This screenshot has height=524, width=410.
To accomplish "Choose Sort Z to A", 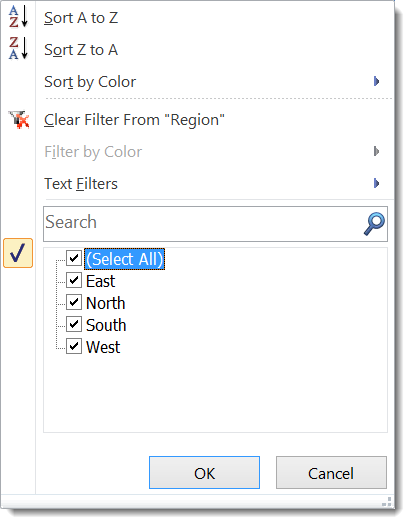I will click(x=81, y=50).
